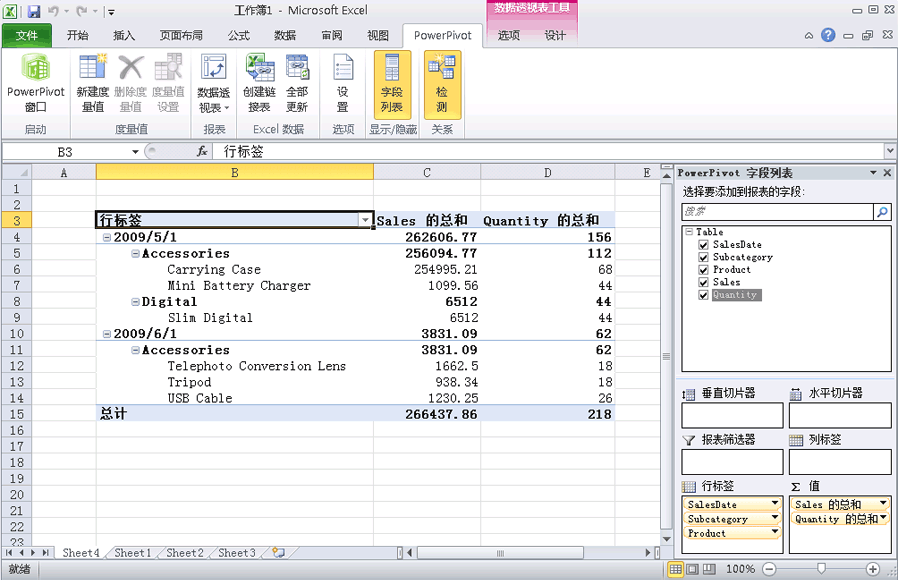Click 创建链接表 to create a linked table
This screenshot has height=580, width=898.
[x=260, y=85]
